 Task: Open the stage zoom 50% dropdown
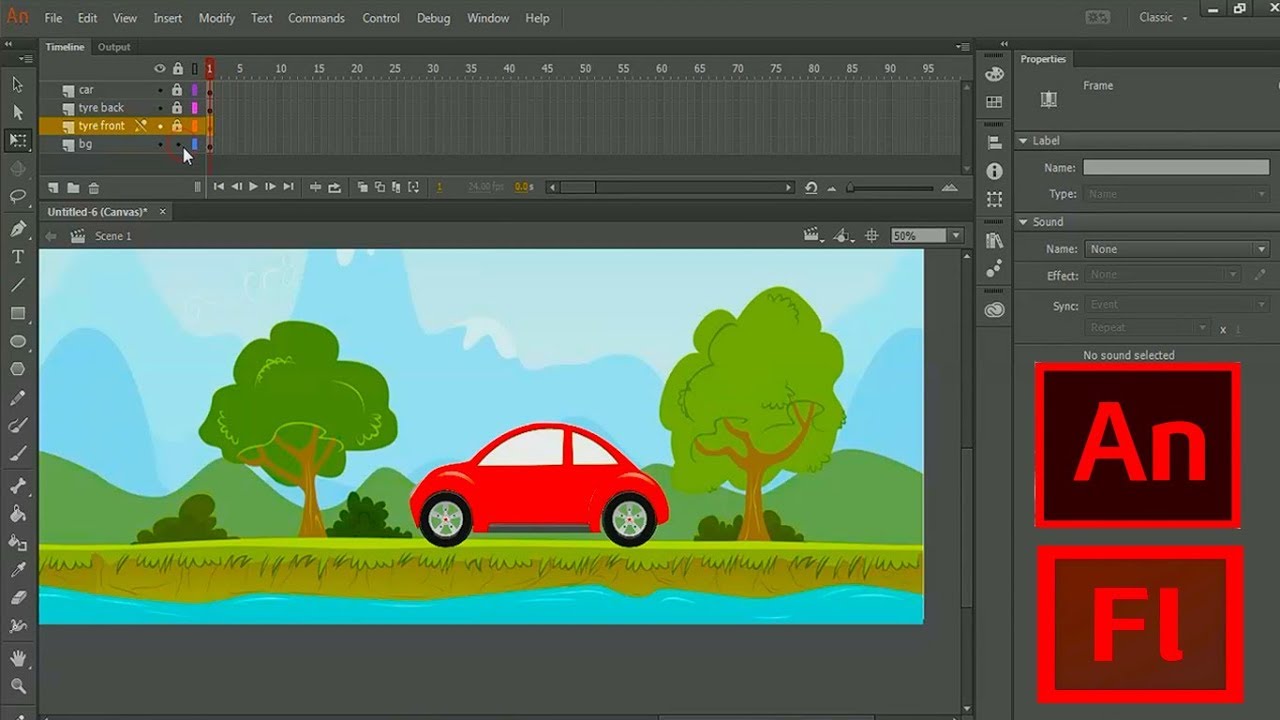pos(956,236)
